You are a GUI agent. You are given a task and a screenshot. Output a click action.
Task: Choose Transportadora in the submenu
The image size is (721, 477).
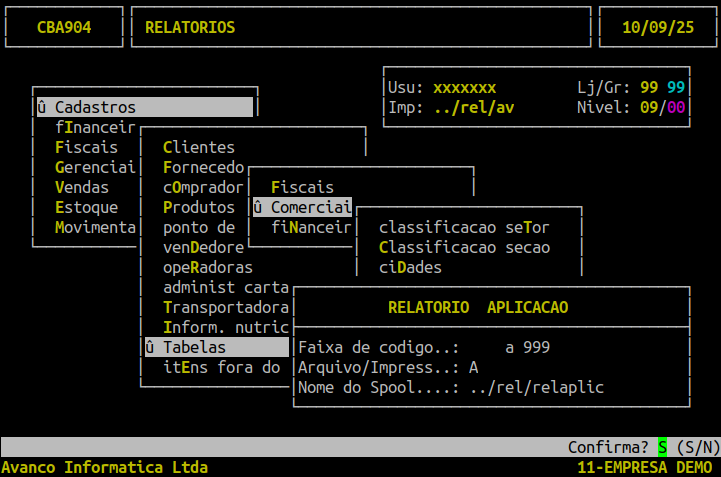pos(225,307)
